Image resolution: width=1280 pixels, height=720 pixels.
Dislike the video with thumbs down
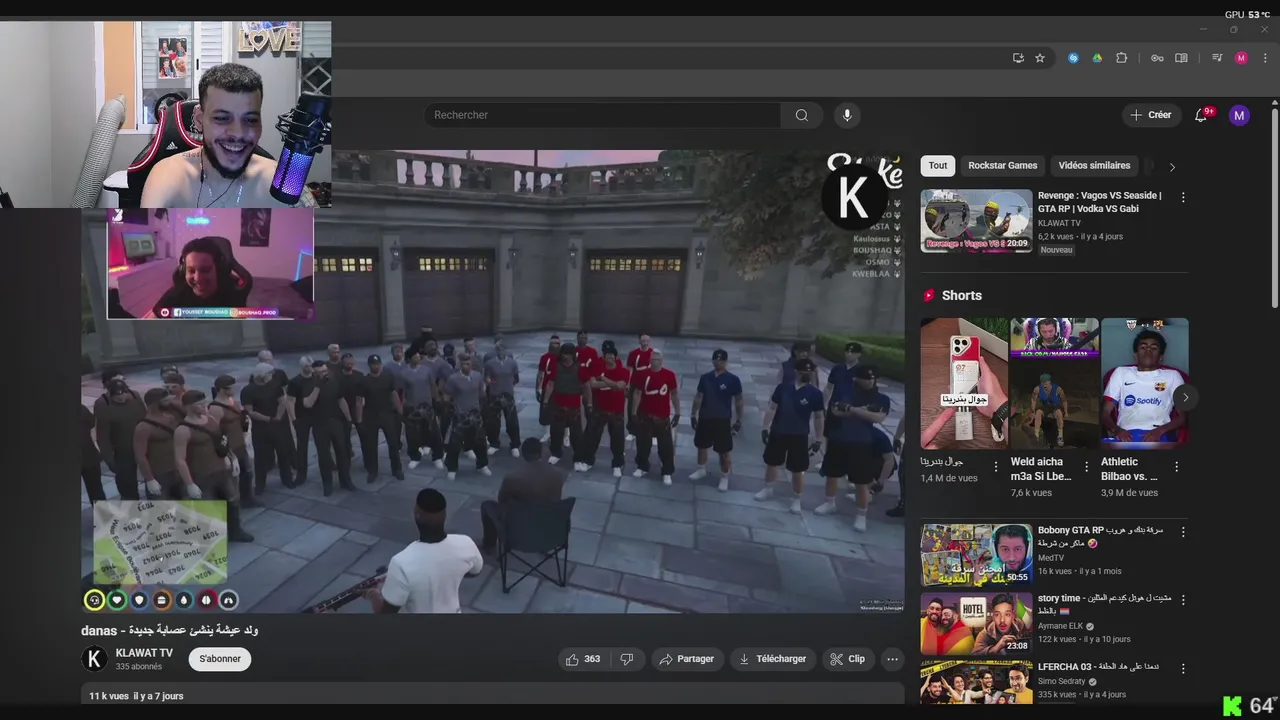(627, 659)
